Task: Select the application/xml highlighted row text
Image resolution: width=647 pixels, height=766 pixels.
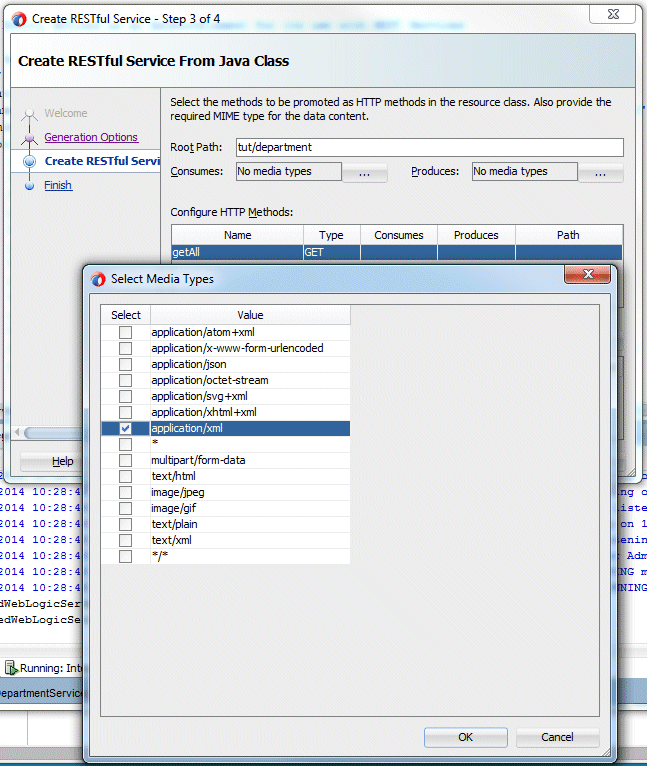Action: pos(187,428)
